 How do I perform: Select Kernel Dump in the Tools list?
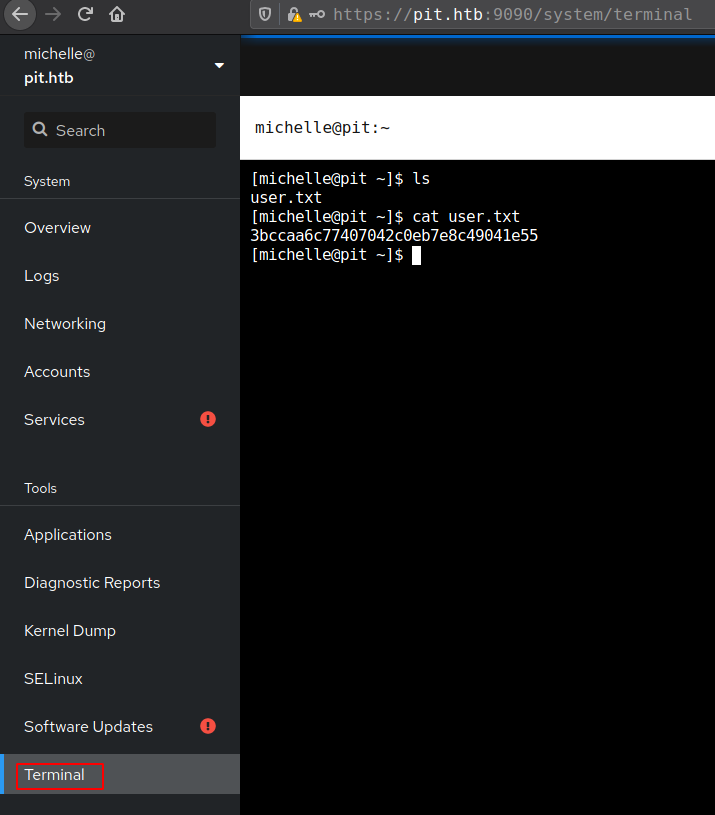coord(70,631)
